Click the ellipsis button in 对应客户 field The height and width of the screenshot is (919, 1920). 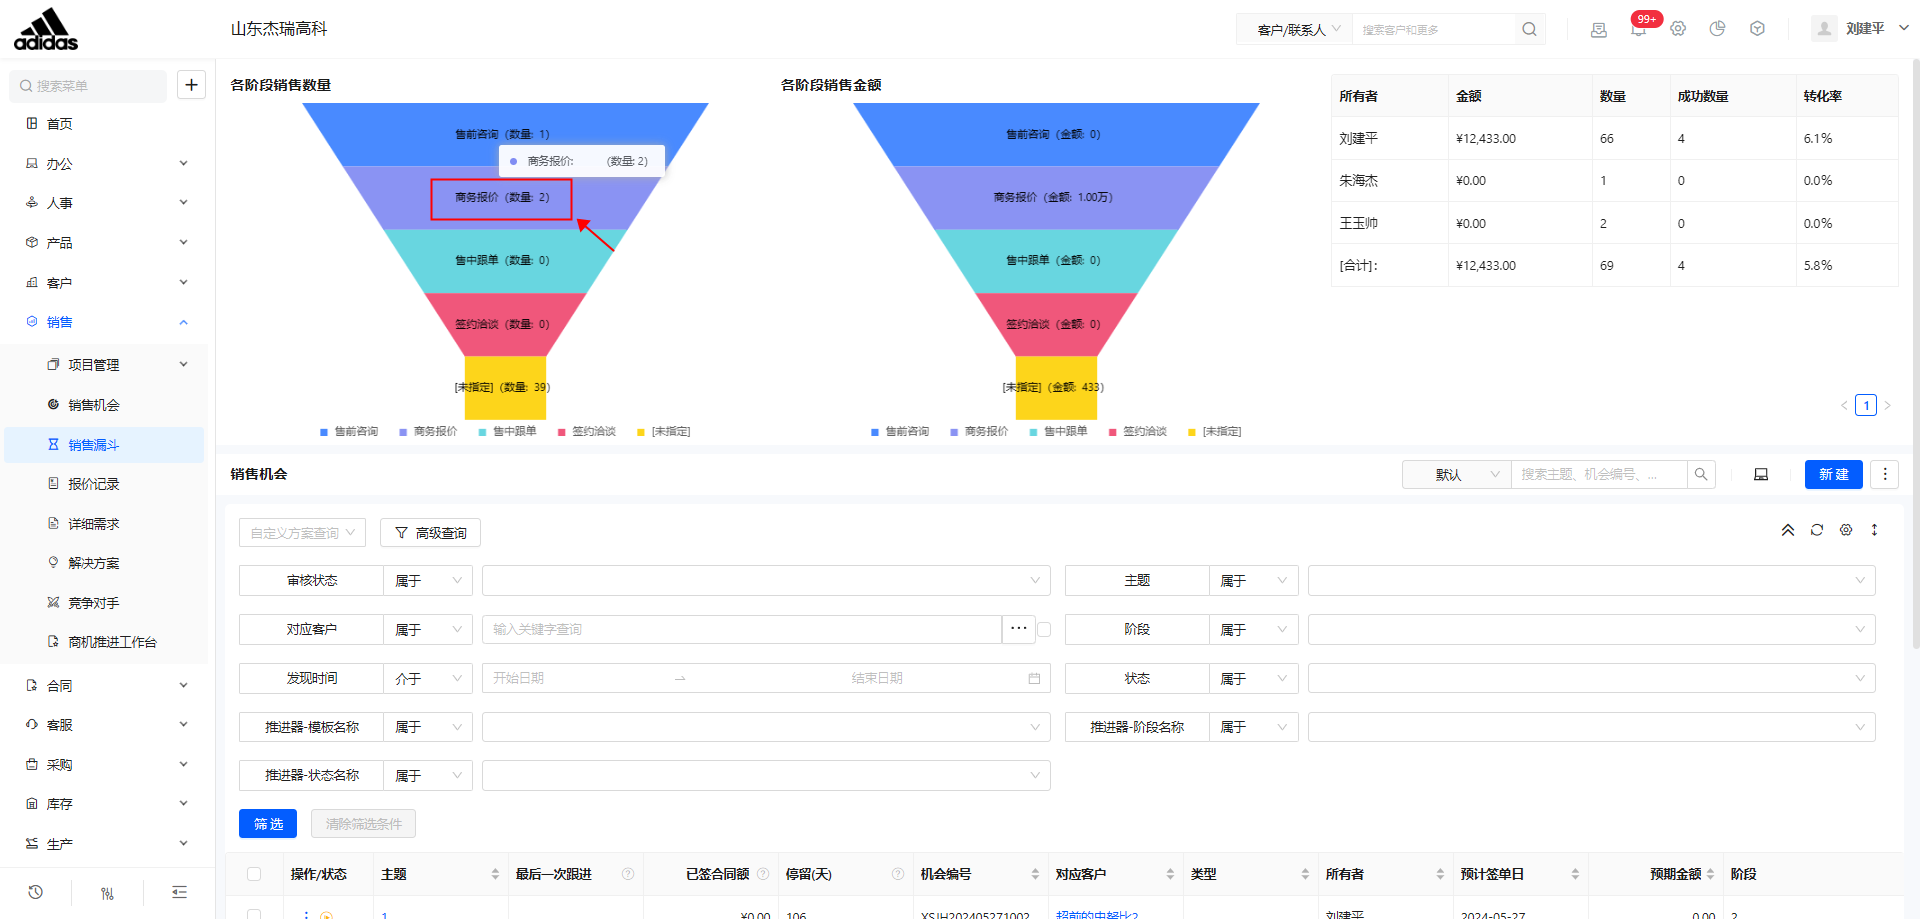[1018, 629]
